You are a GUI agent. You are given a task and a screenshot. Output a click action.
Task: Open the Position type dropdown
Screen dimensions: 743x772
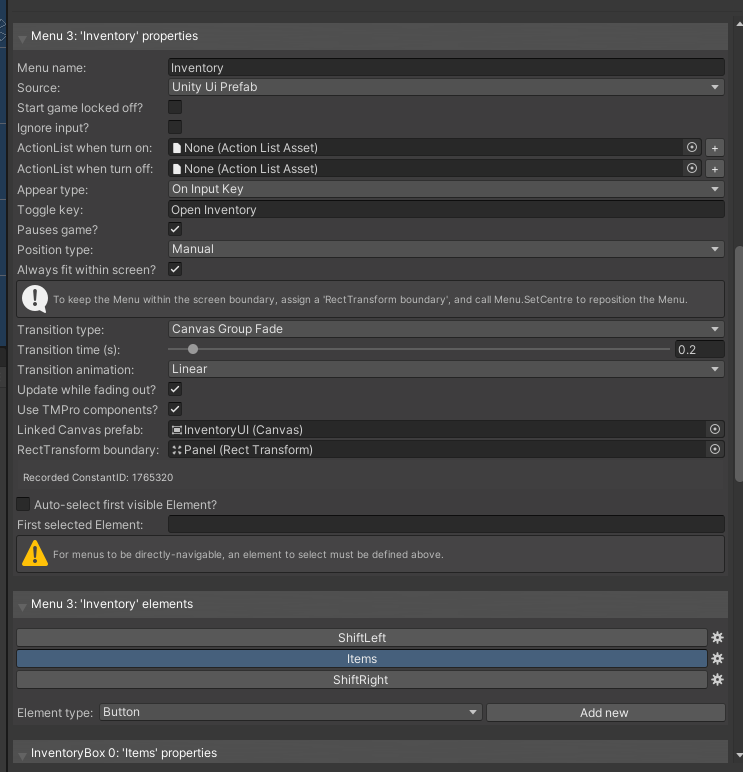point(446,249)
